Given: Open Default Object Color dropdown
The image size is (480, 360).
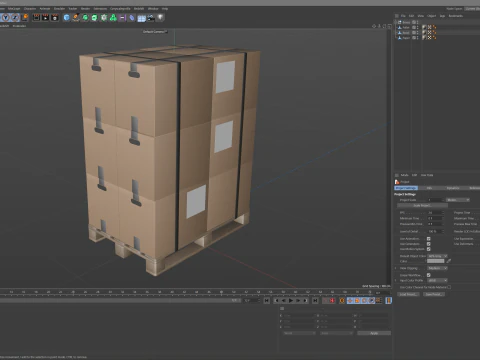Looking at the screenshot, I should (437, 256).
